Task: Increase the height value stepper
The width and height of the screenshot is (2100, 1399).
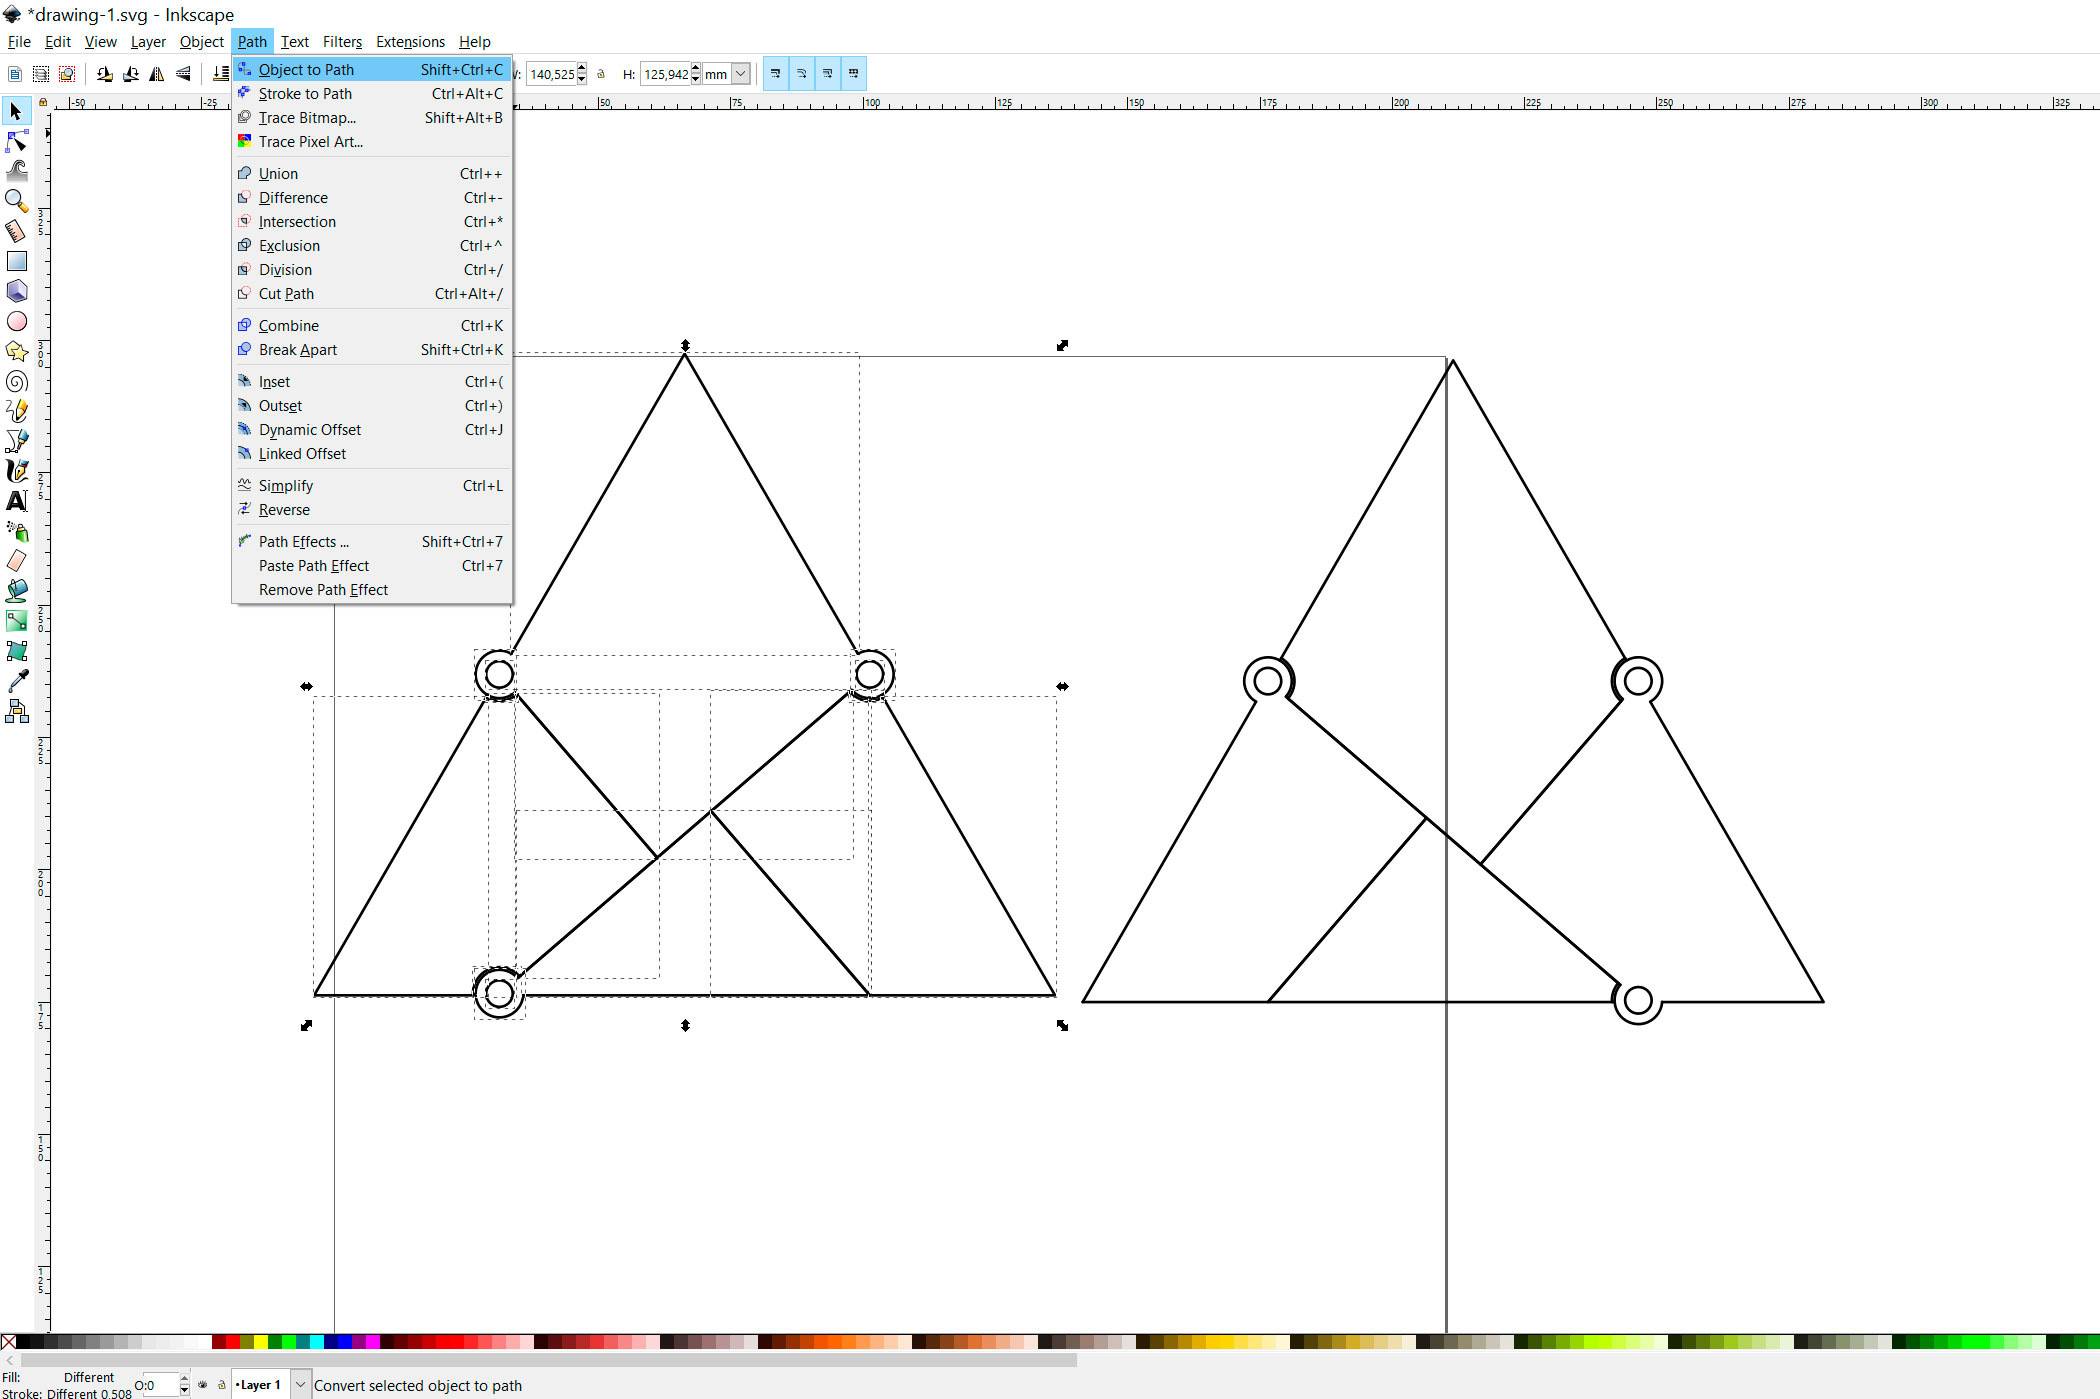Action: click(696, 69)
